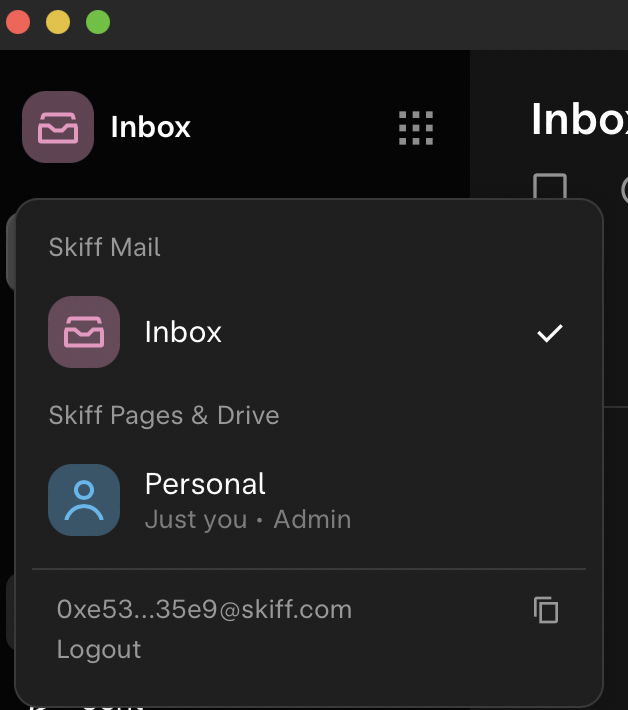Image resolution: width=628 pixels, height=710 pixels.
Task: Select Inbox under Skiff Mail
Action: 309,332
